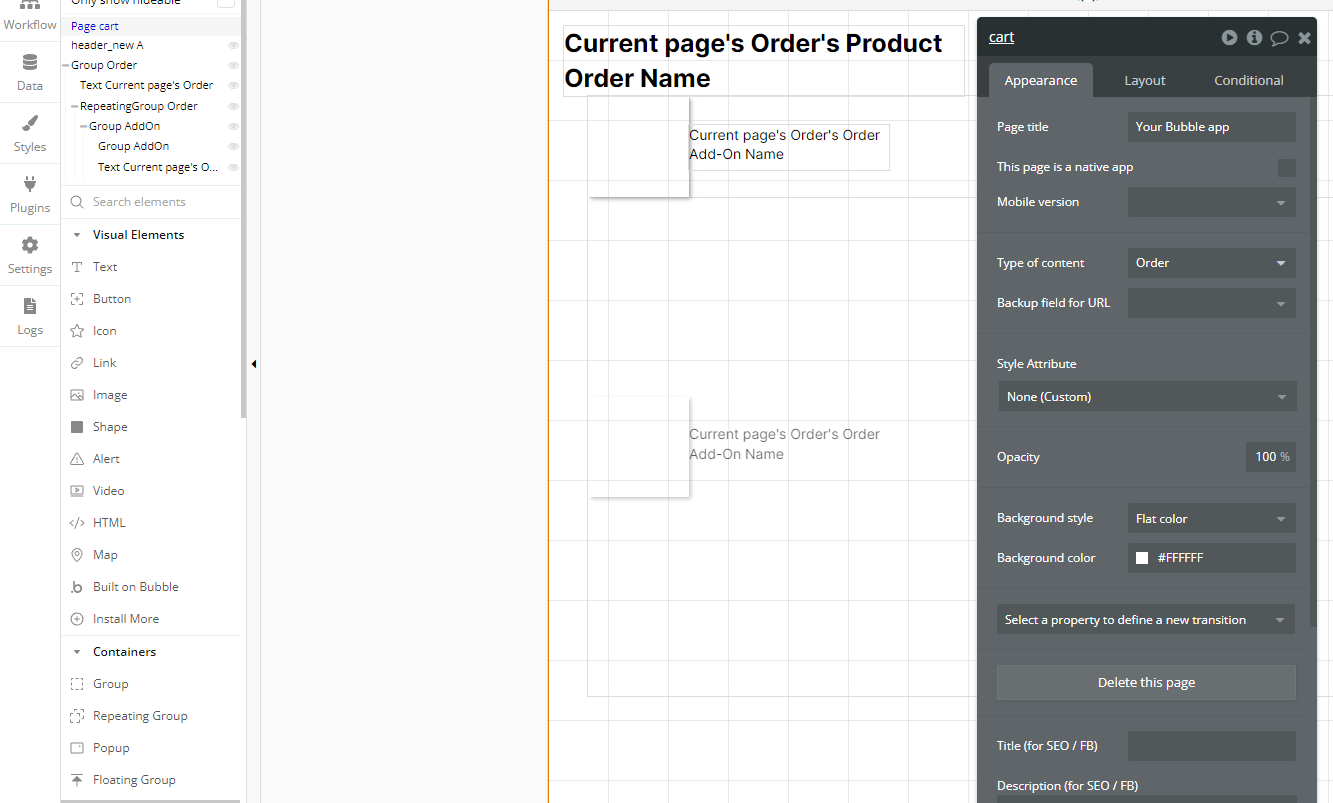1333x803 pixels.
Task: Select the Built on Bubble icon
Action: coord(77,587)
